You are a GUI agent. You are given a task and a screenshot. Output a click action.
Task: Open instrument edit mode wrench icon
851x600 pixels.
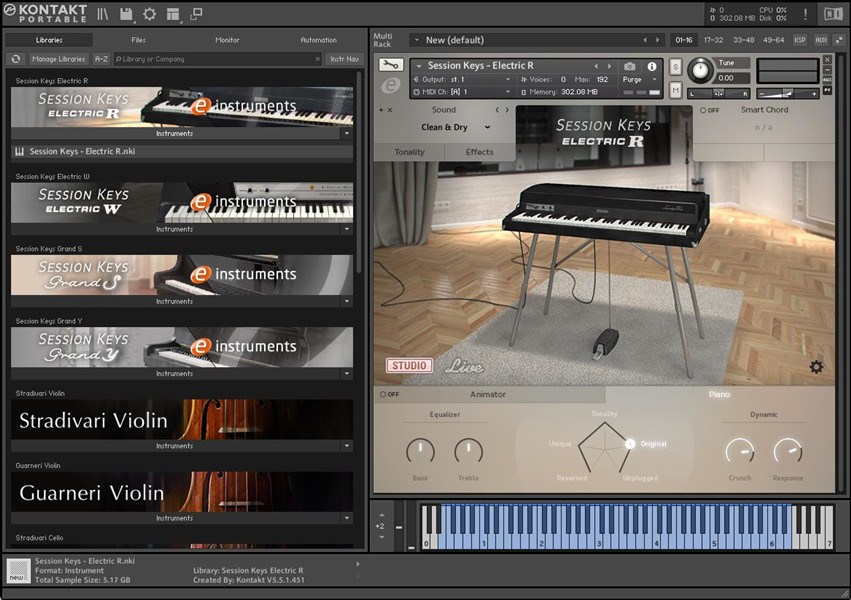tap(392, 66)
